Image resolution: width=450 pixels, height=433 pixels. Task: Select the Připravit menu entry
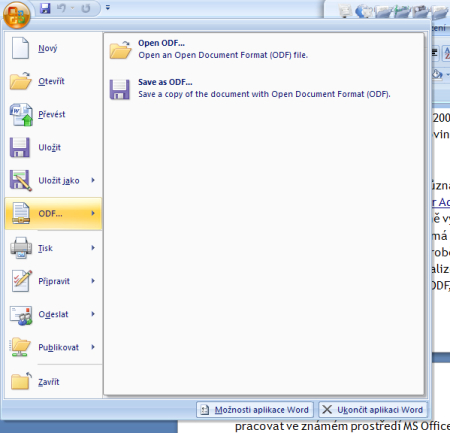(53, 281)
